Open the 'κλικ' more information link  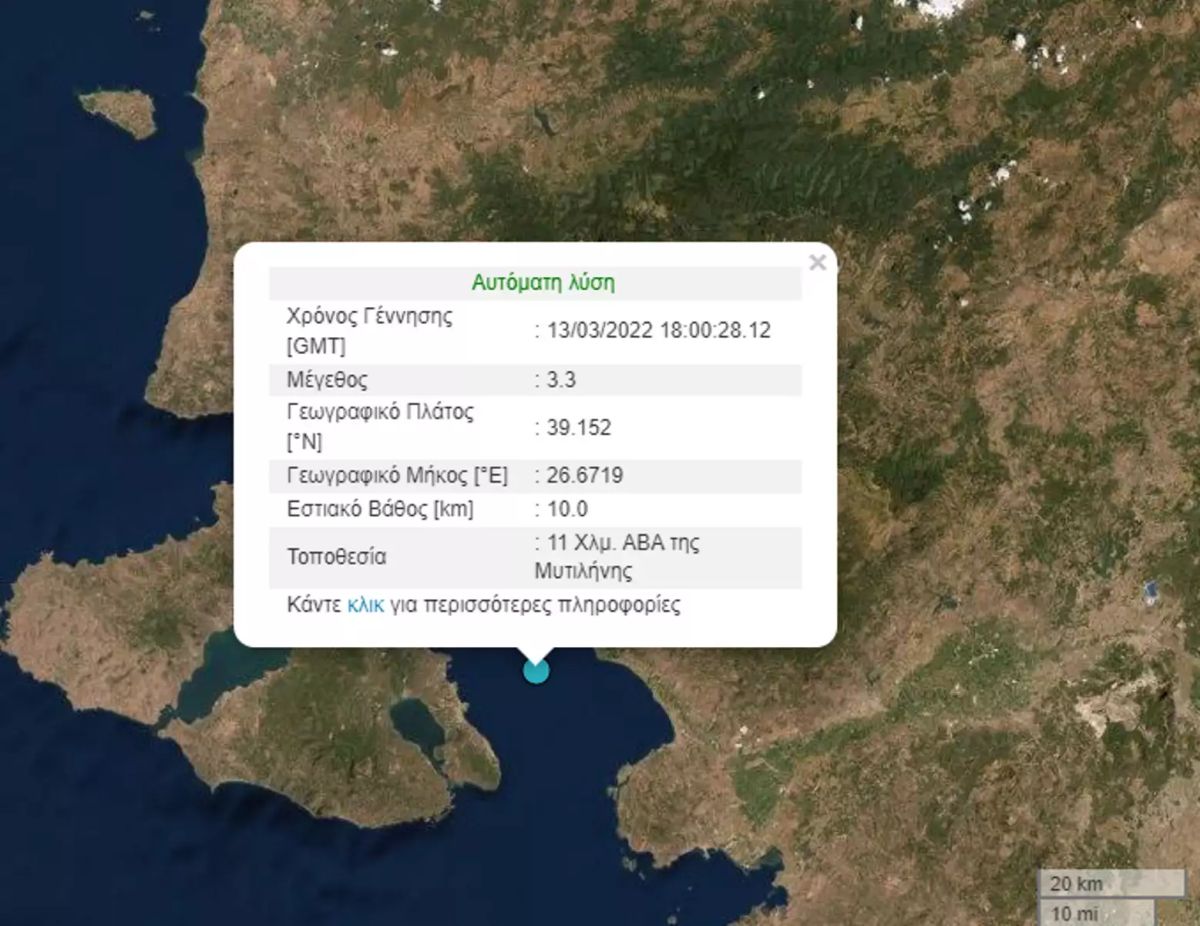[x=365, y=605]
